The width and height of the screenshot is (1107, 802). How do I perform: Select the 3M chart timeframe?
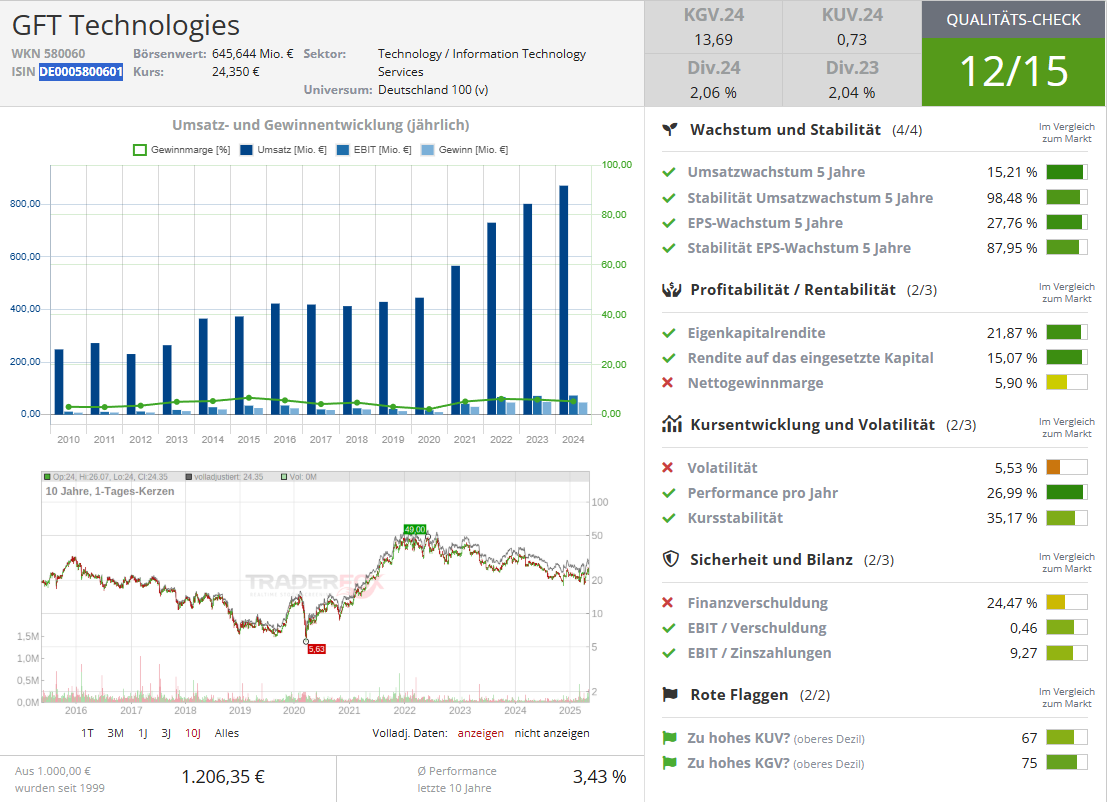pyautogui.click(x=115, y=733)
